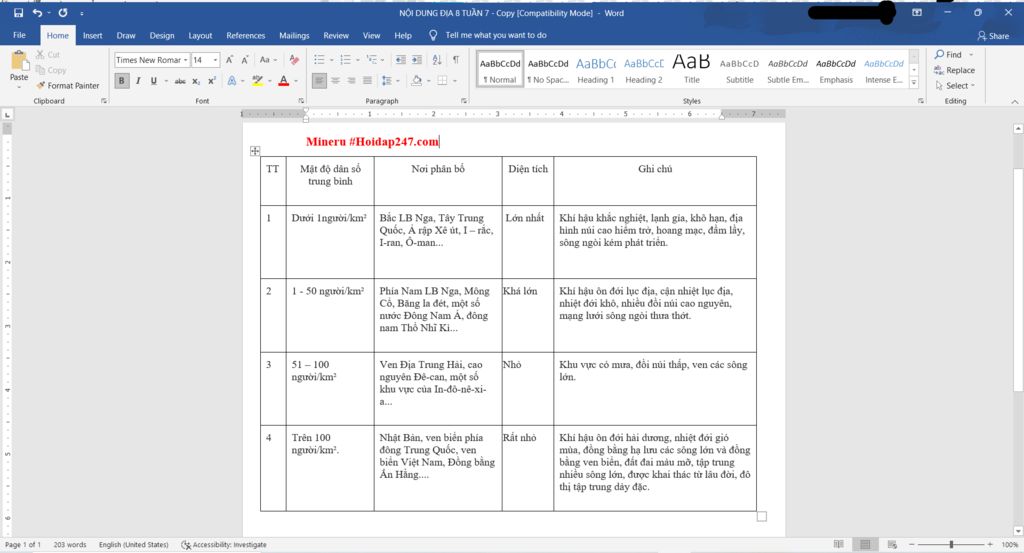Switch to the References tab
The image size is (1024, 553).
(x=246, y=35)
